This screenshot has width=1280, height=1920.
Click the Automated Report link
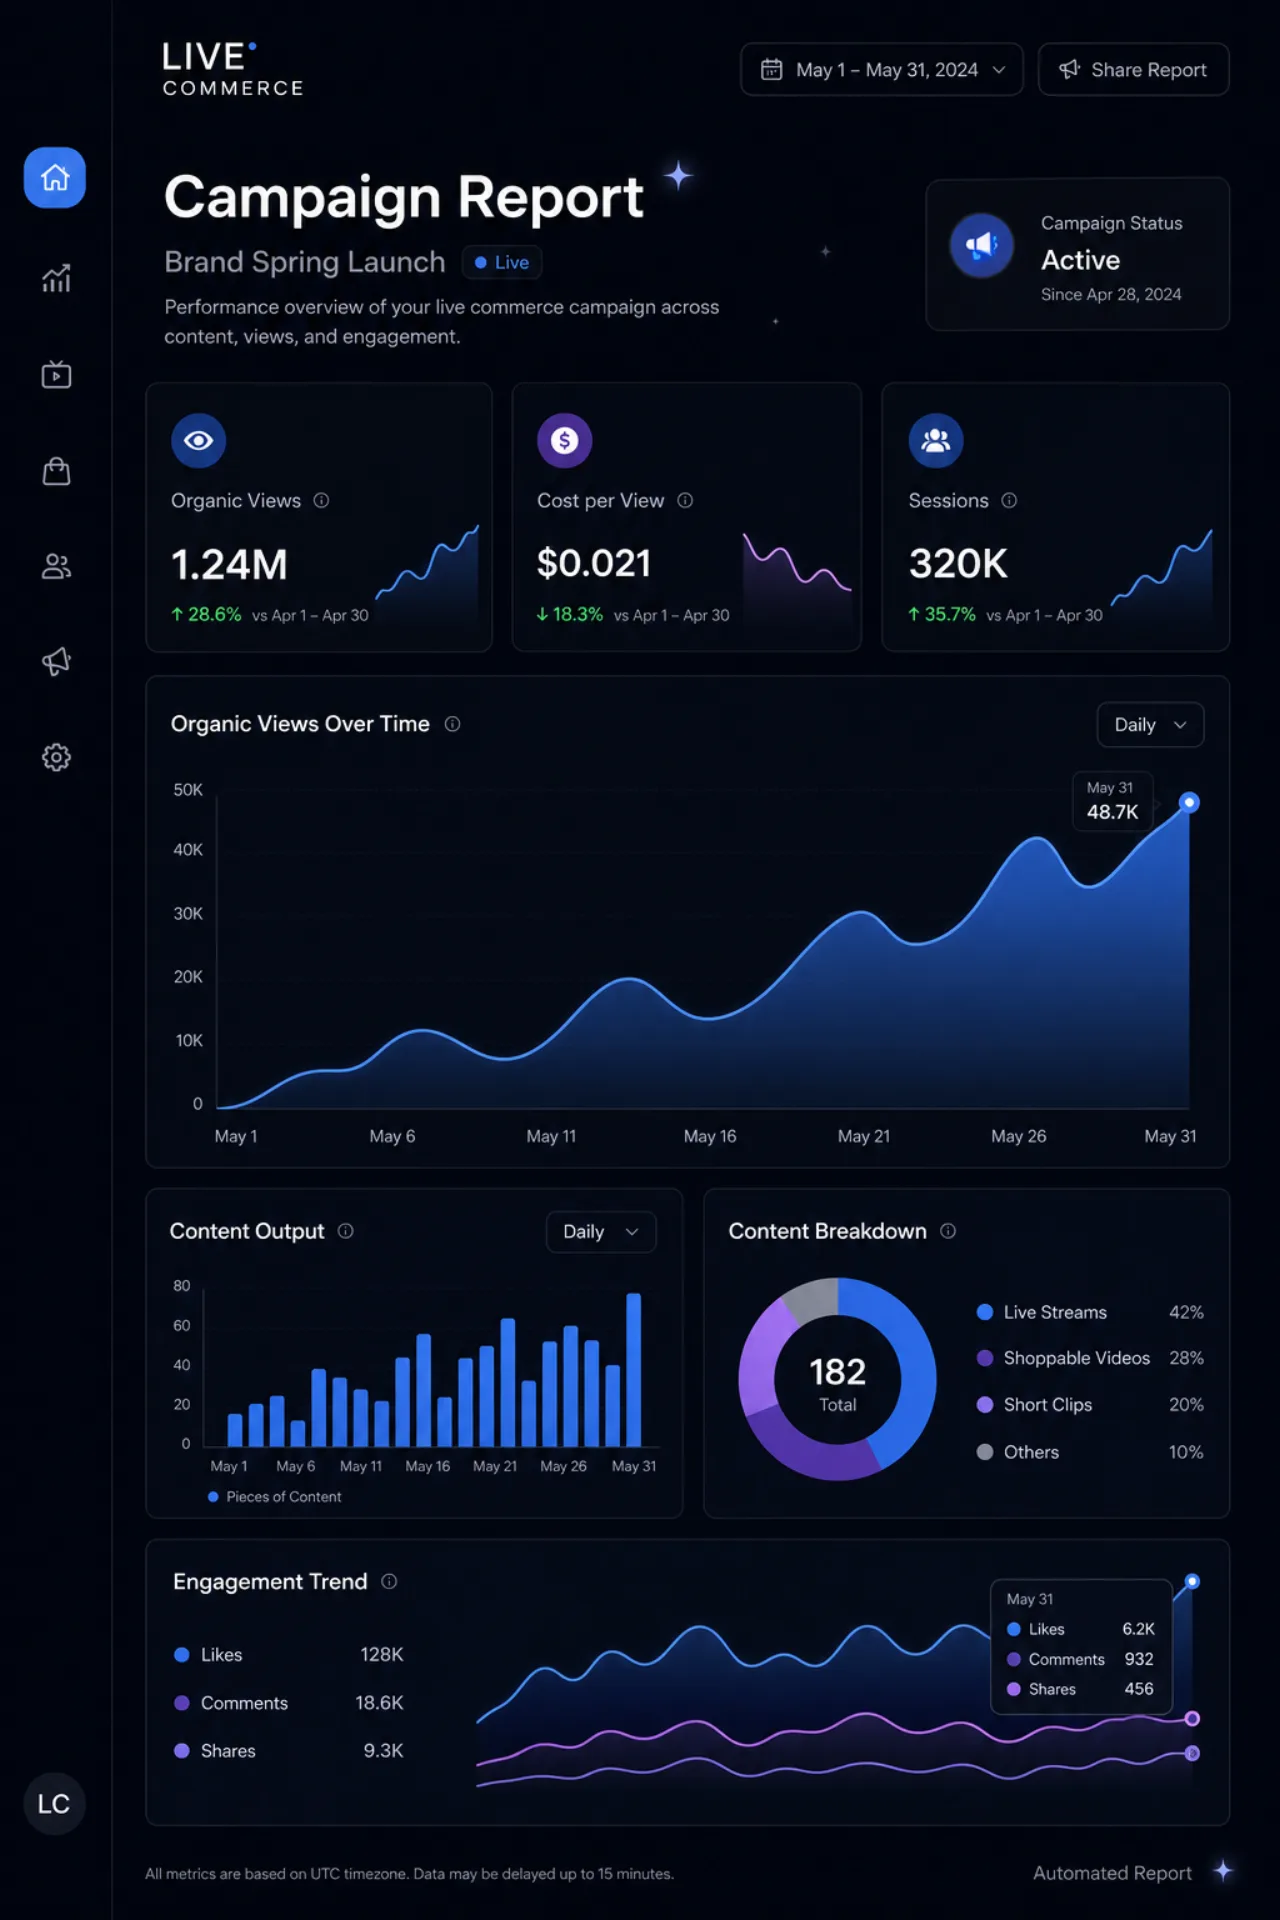[x=1112, y=1873]
